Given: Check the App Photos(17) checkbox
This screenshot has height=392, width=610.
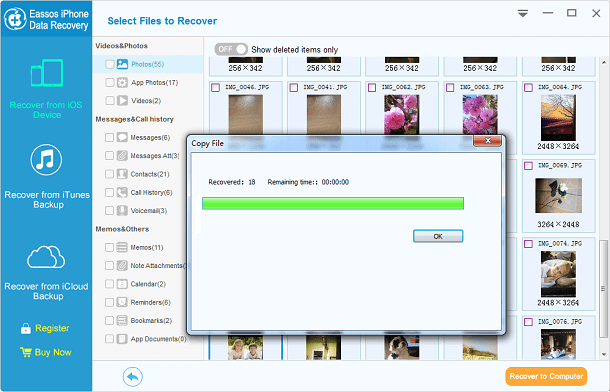Looking at the screenshot, I should (x=110, y=82).
